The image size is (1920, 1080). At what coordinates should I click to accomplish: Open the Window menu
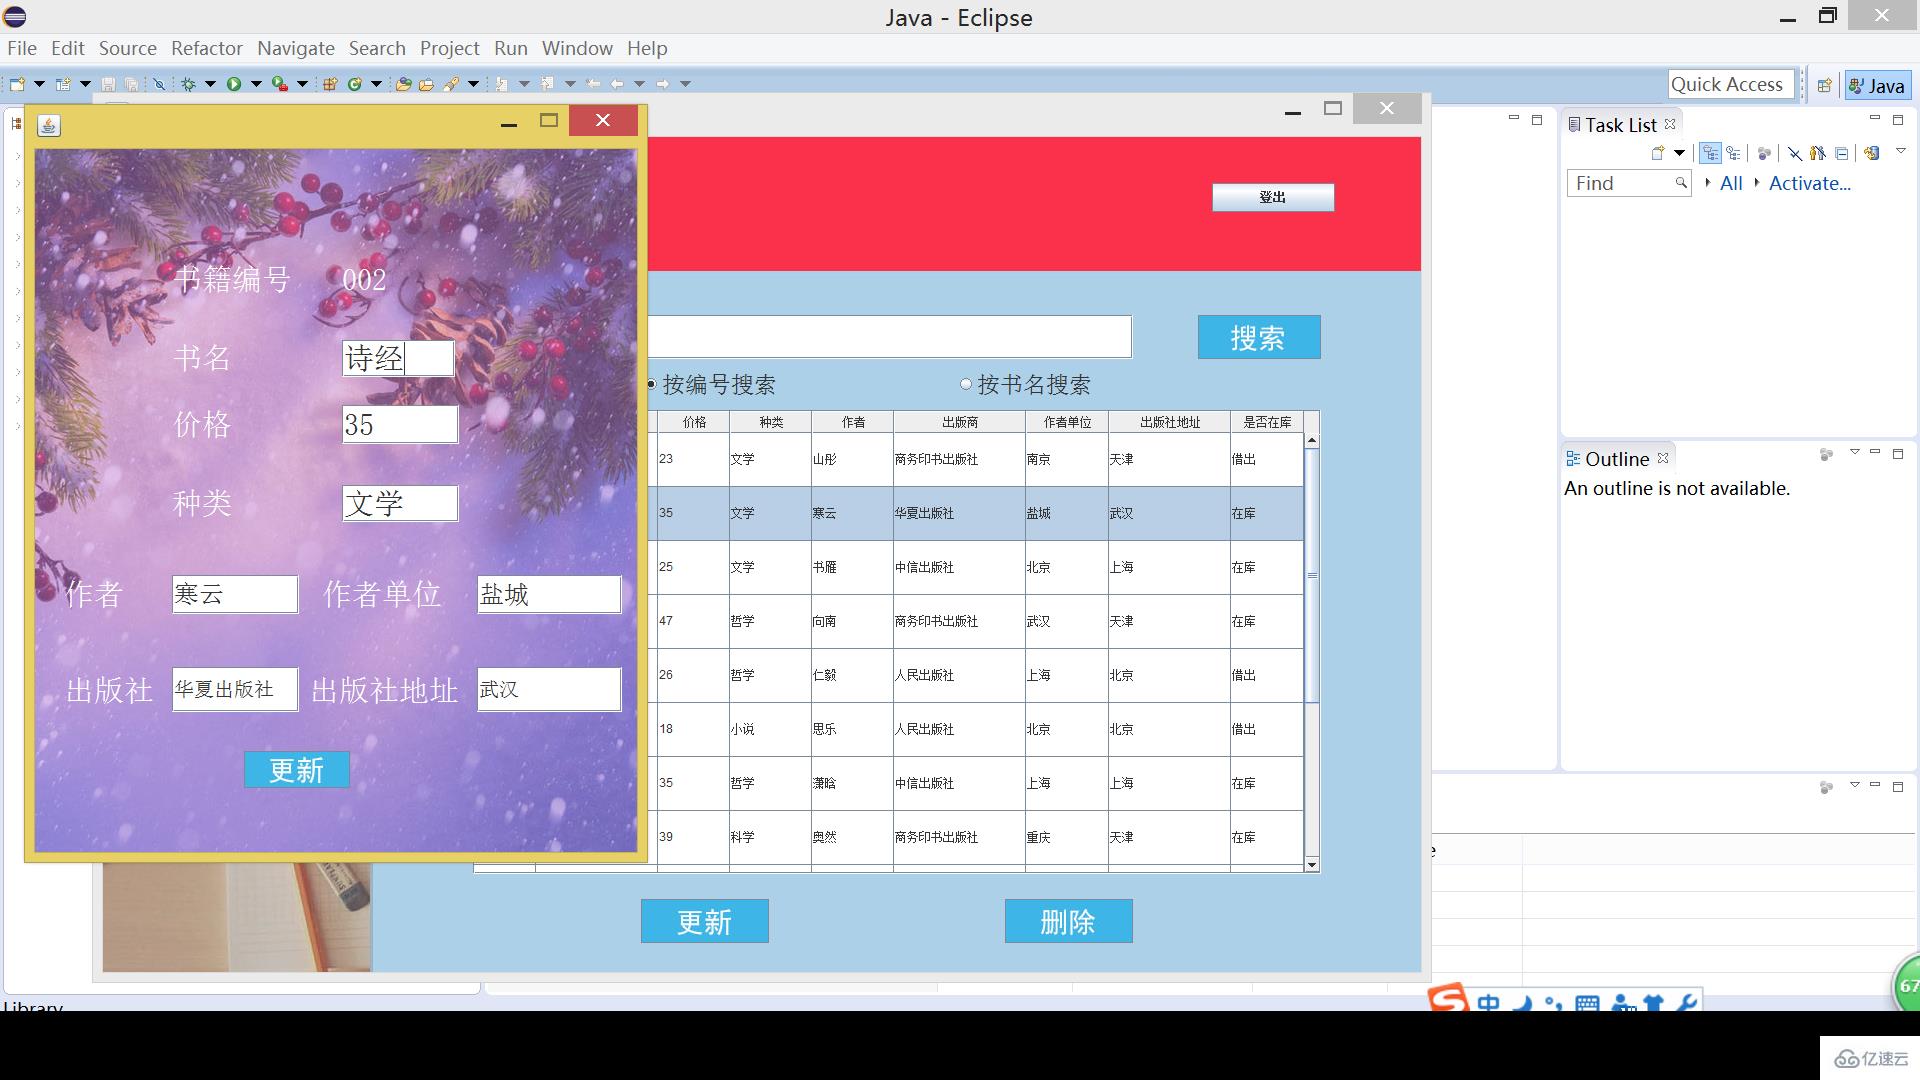click(x=575, y=49)
